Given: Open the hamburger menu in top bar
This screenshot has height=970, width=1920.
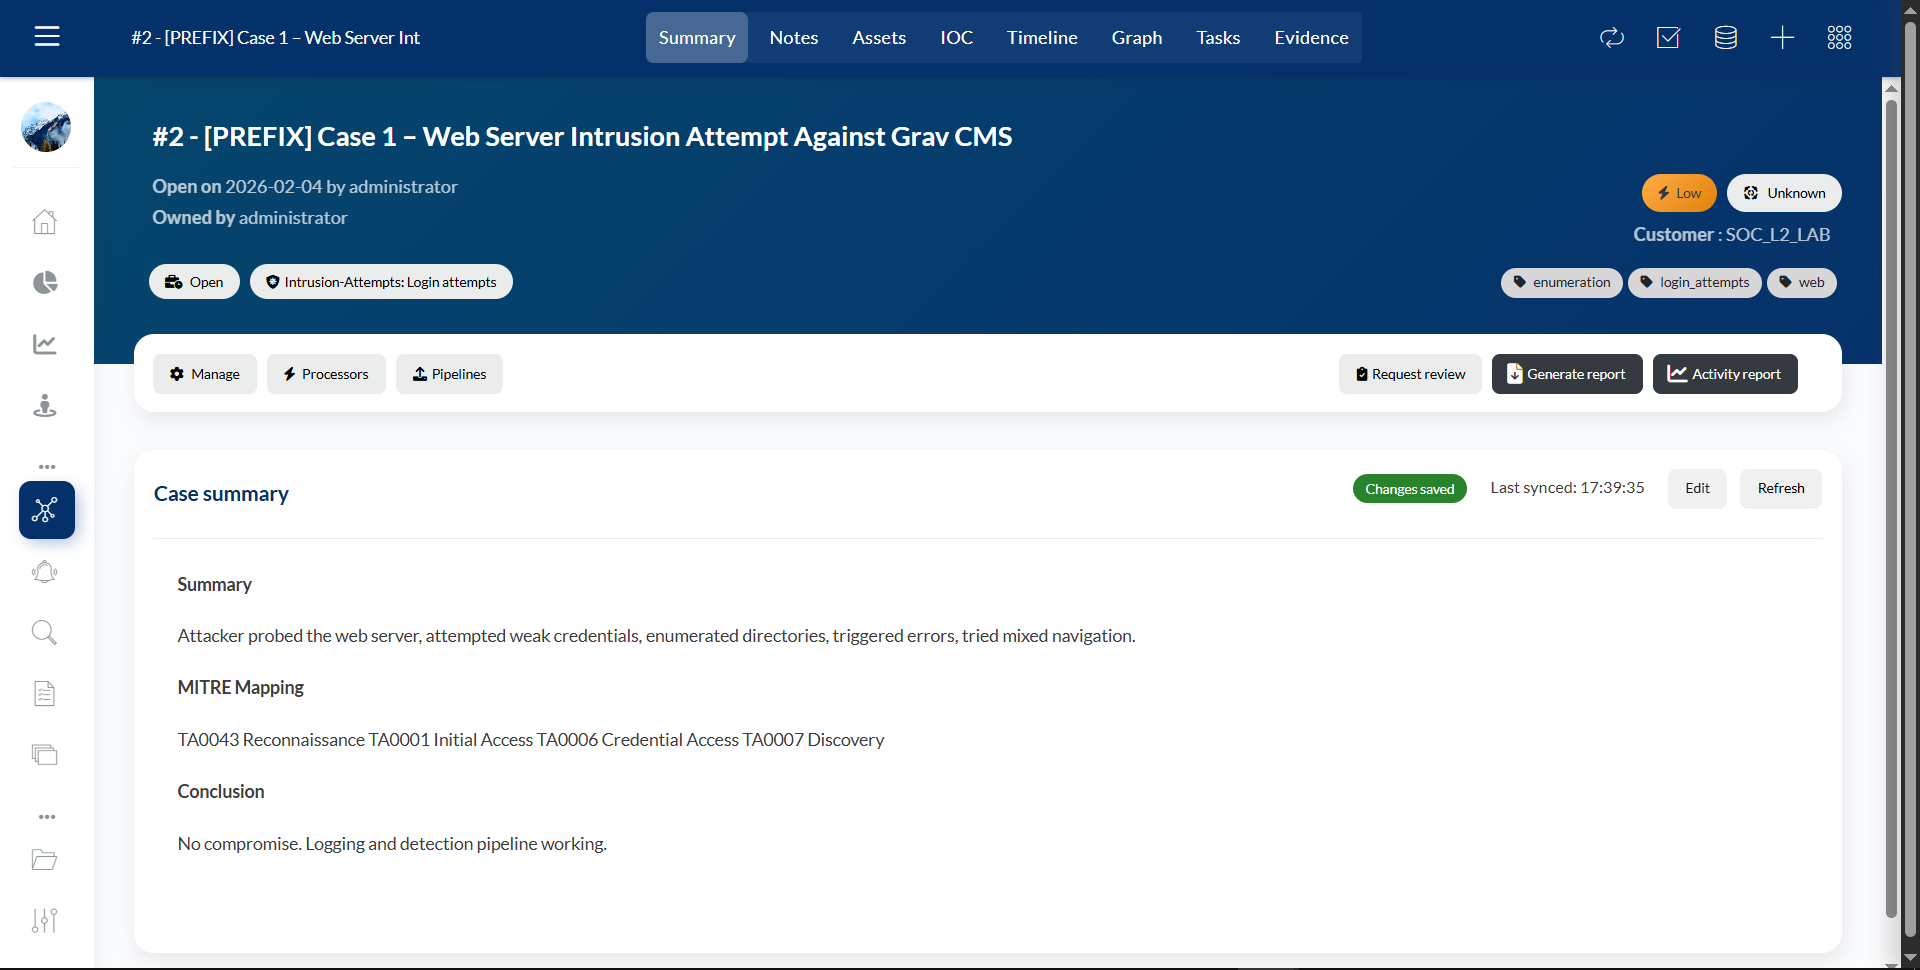Looking at the screenshot, I should tap(47, 37).
